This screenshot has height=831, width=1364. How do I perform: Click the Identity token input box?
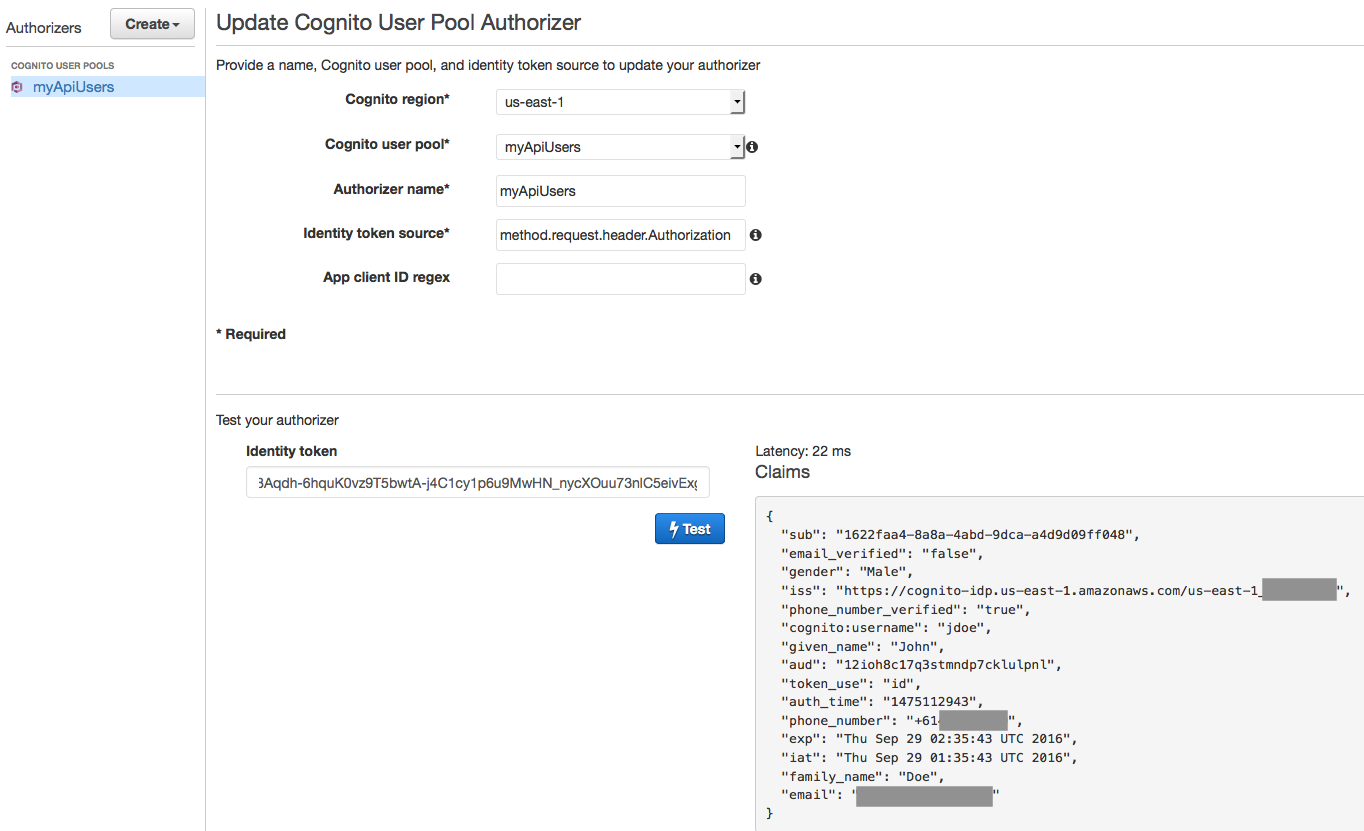(x=478, y=482)
